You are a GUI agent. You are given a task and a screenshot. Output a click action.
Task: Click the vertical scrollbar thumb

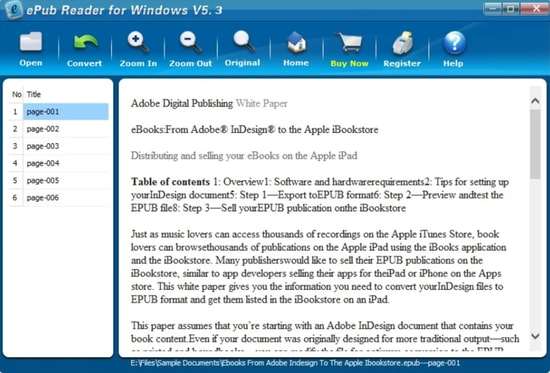click(535, 144)
